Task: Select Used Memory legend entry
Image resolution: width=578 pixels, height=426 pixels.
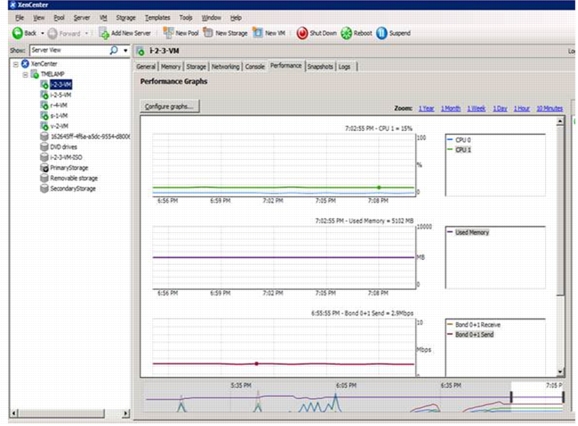Action: coord(468,232)
